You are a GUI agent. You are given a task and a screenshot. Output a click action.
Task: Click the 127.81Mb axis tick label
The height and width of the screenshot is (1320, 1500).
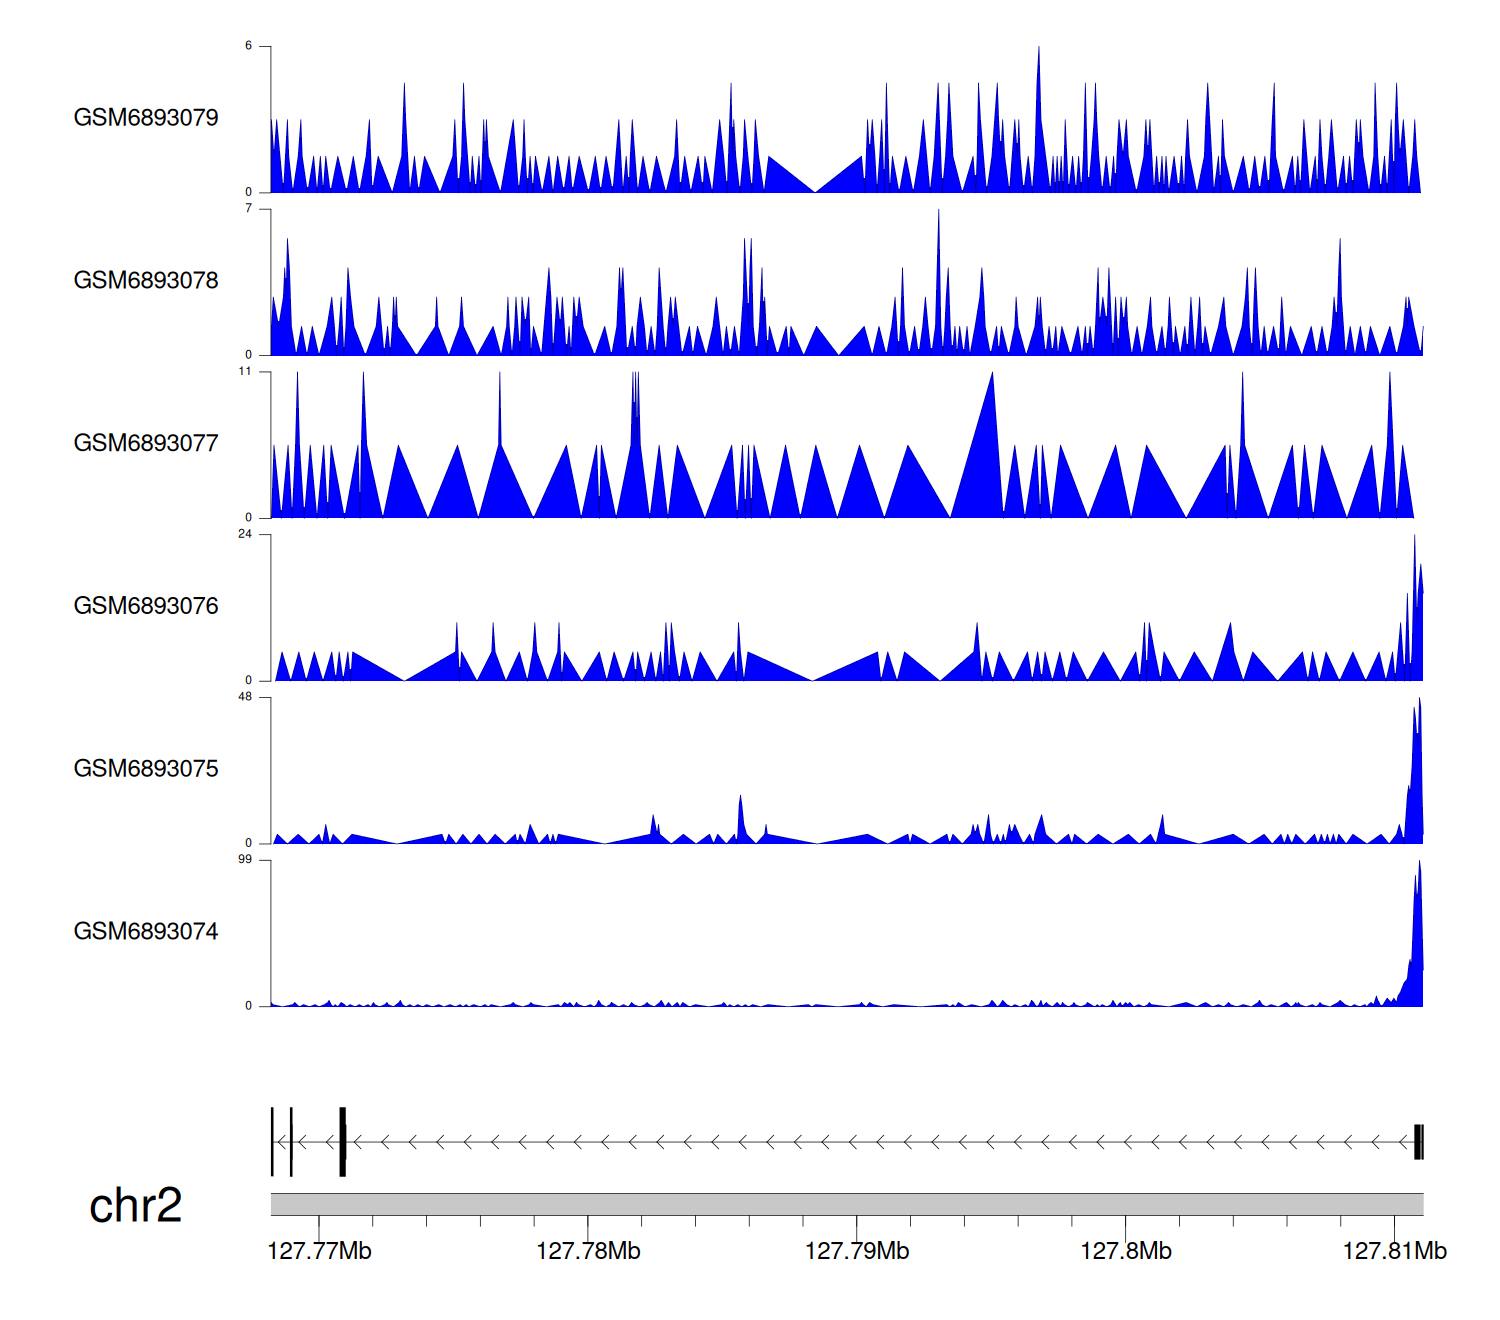tap(1394, 1252)
